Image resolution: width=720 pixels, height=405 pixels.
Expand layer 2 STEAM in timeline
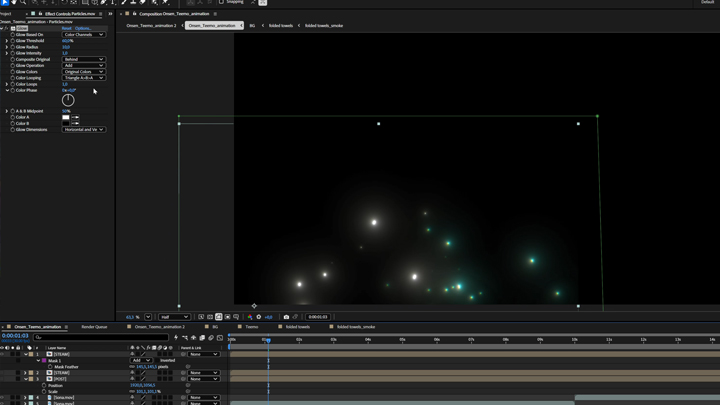(x=25, y=373)
